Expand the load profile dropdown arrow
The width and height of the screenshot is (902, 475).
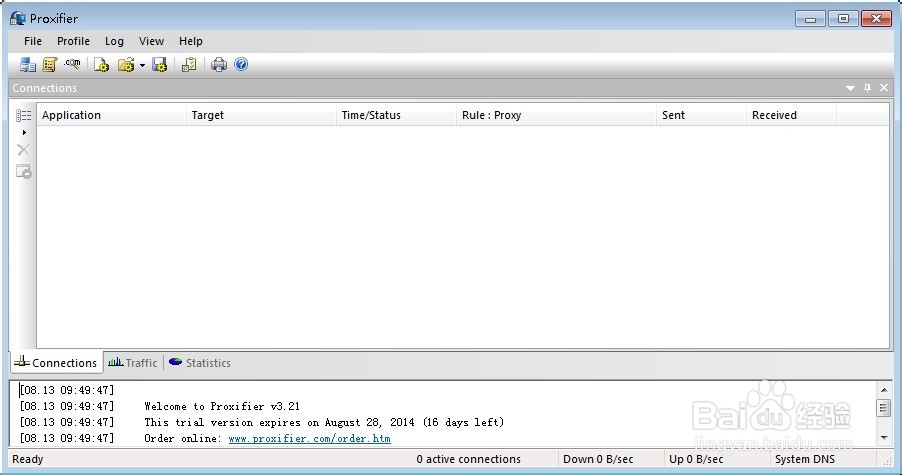(x=142, y=65)
